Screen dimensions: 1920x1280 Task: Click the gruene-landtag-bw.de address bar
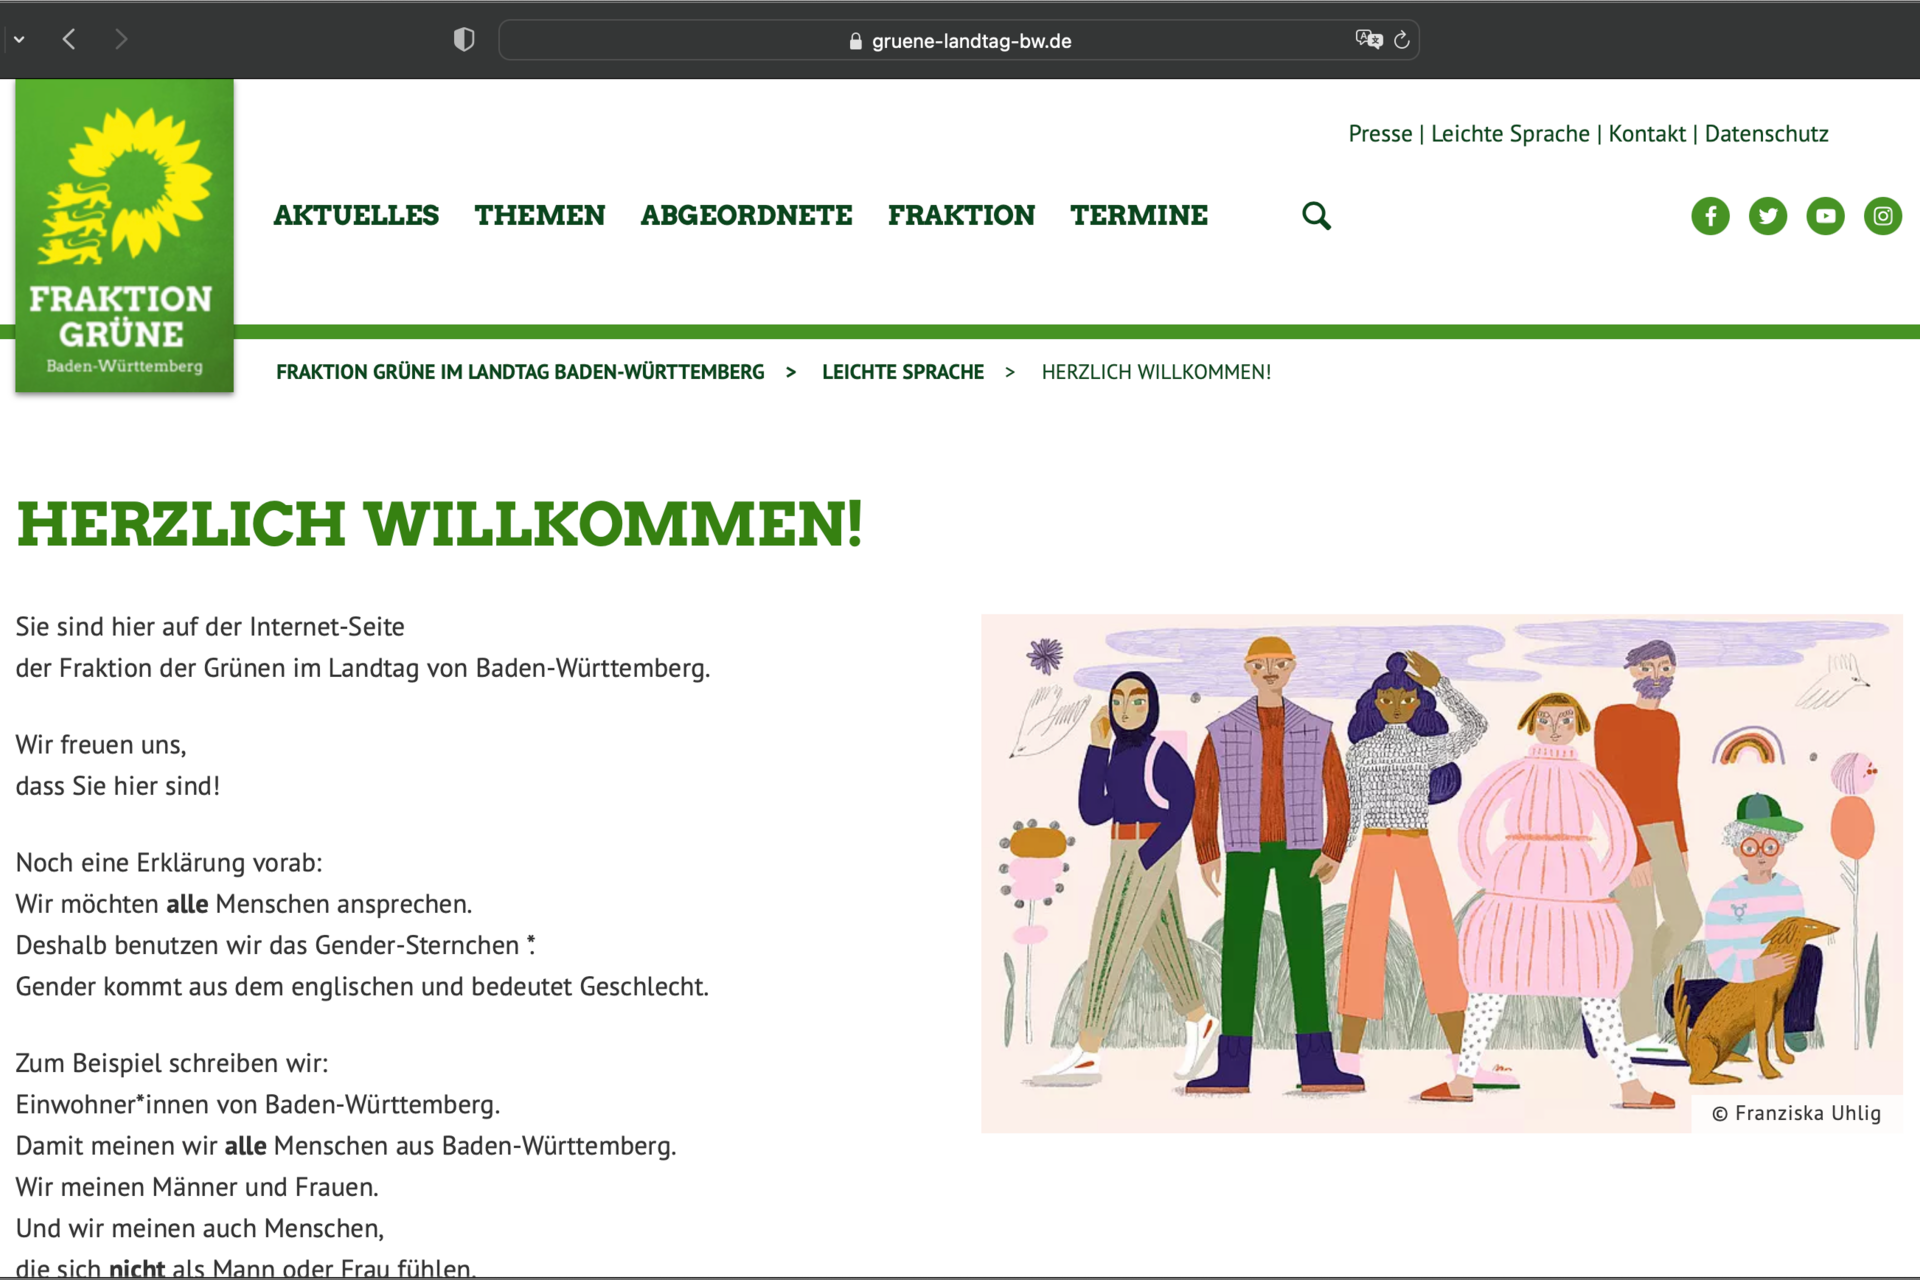tap(959, 40)
